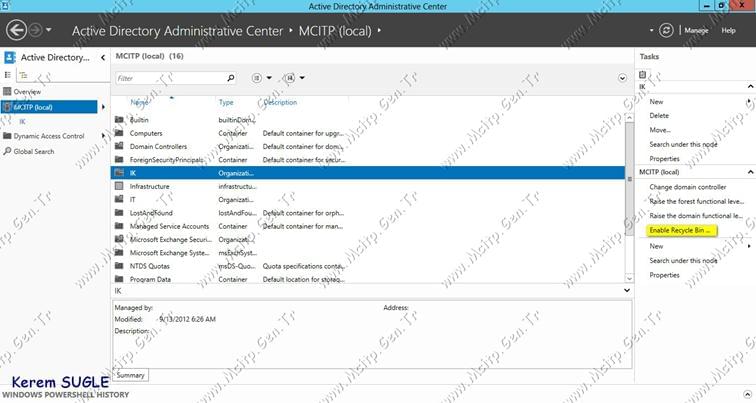Click Delete in IK tasks

coord(659,116)
